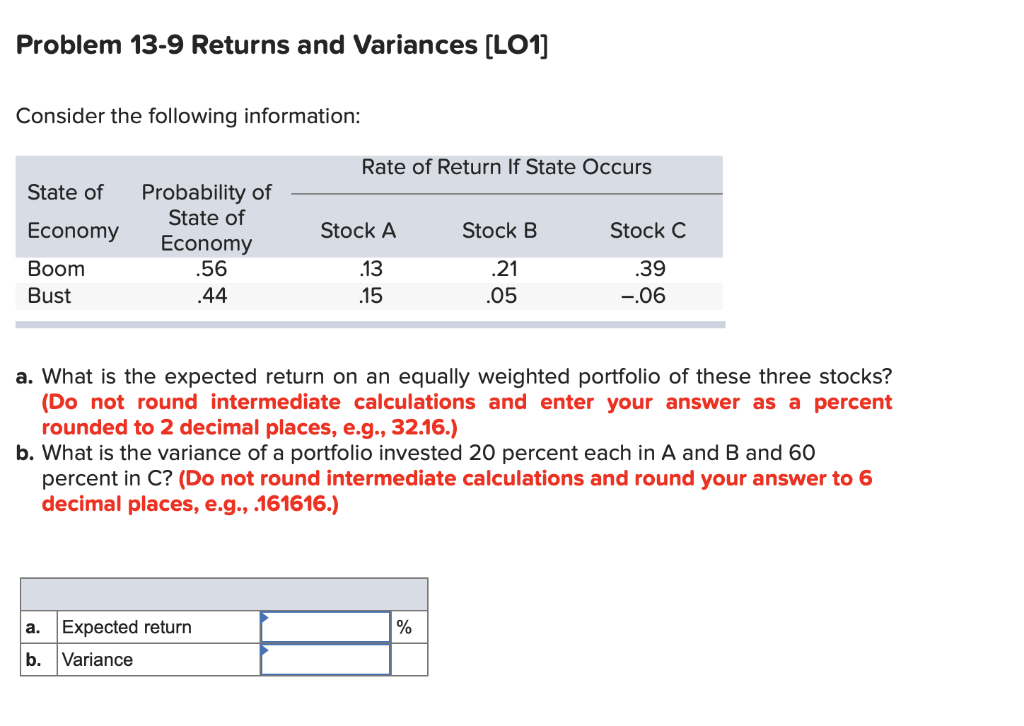Click the Boom probability value .56
This screenshot has width=1024, height=726.
tap(211, 269)
